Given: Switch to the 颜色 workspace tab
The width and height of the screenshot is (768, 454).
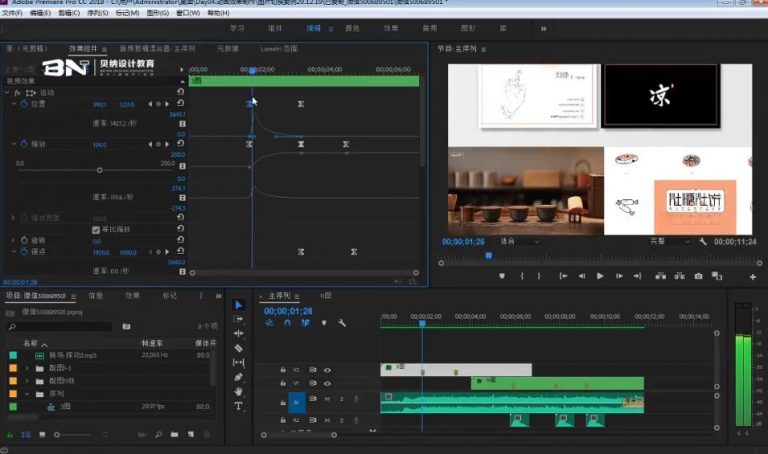Looking at the screenshot, I should coord(353,29).
